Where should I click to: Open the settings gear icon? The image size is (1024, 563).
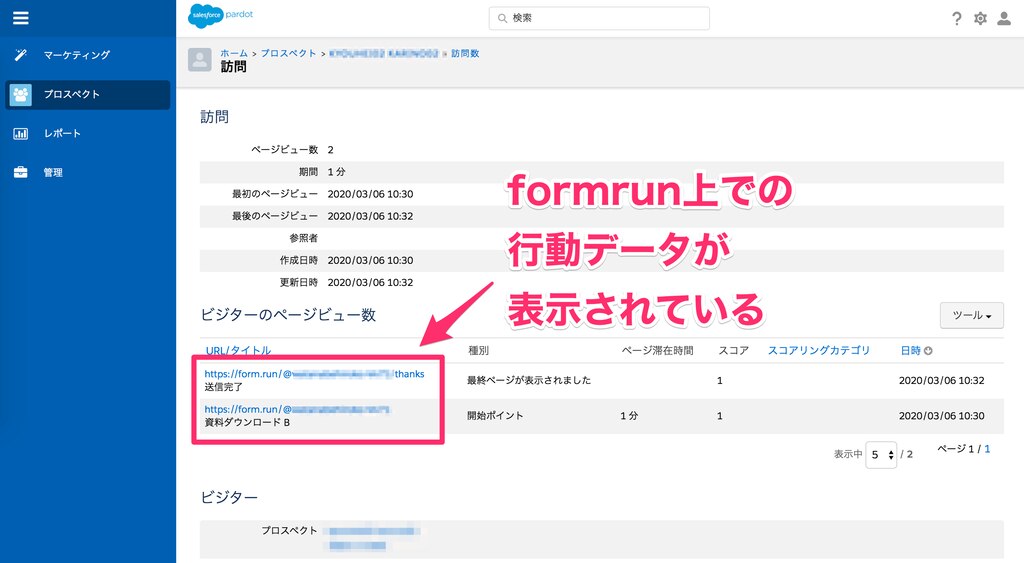pos(980,18)
